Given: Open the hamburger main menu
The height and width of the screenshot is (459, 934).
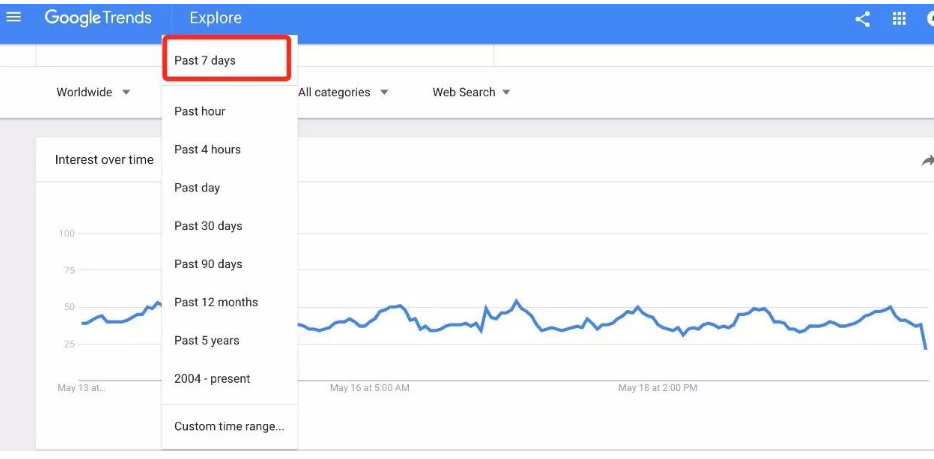Looking at the screenshot, I should coord(14,17).
